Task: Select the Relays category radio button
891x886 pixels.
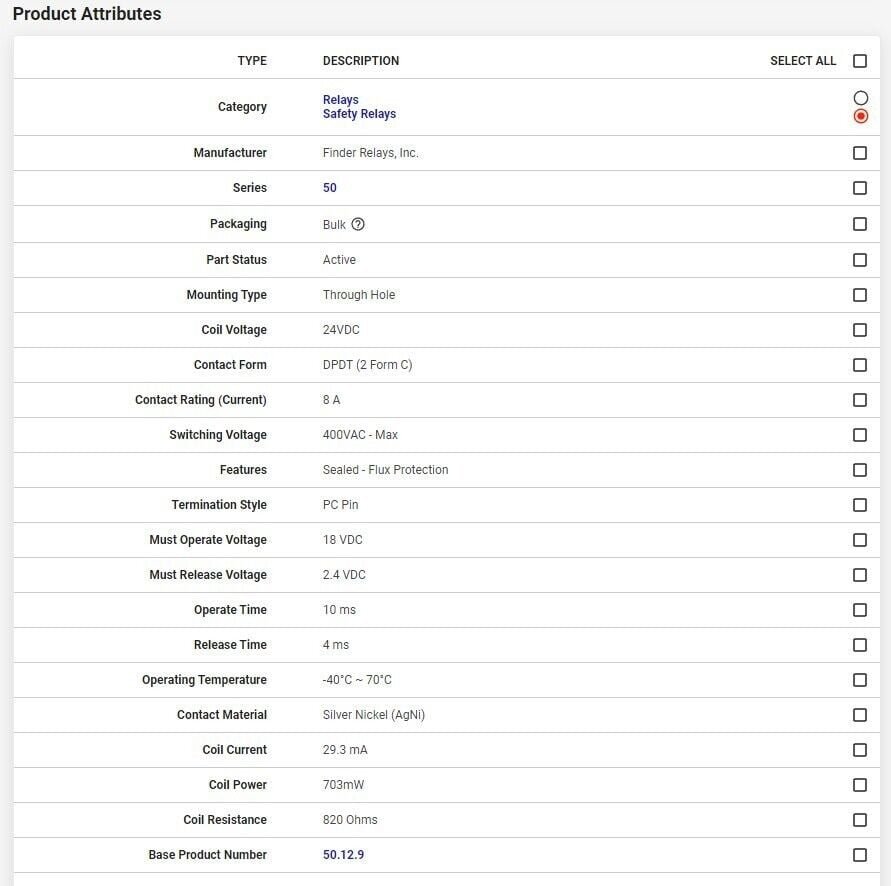Action: tap(861, 98)
